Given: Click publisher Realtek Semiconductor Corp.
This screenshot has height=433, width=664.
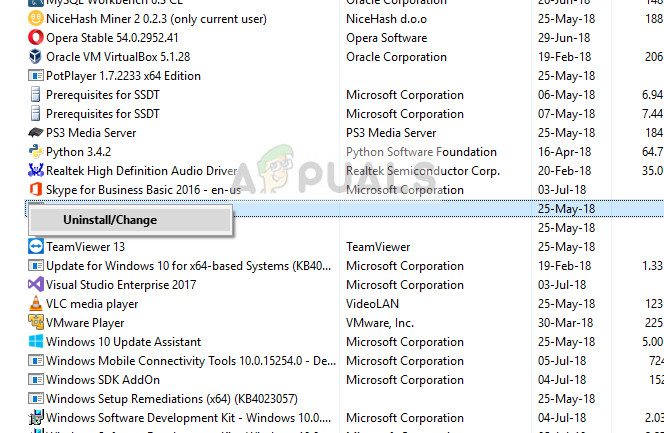Looking at the screenshot, I should click(x=423, y=171).
